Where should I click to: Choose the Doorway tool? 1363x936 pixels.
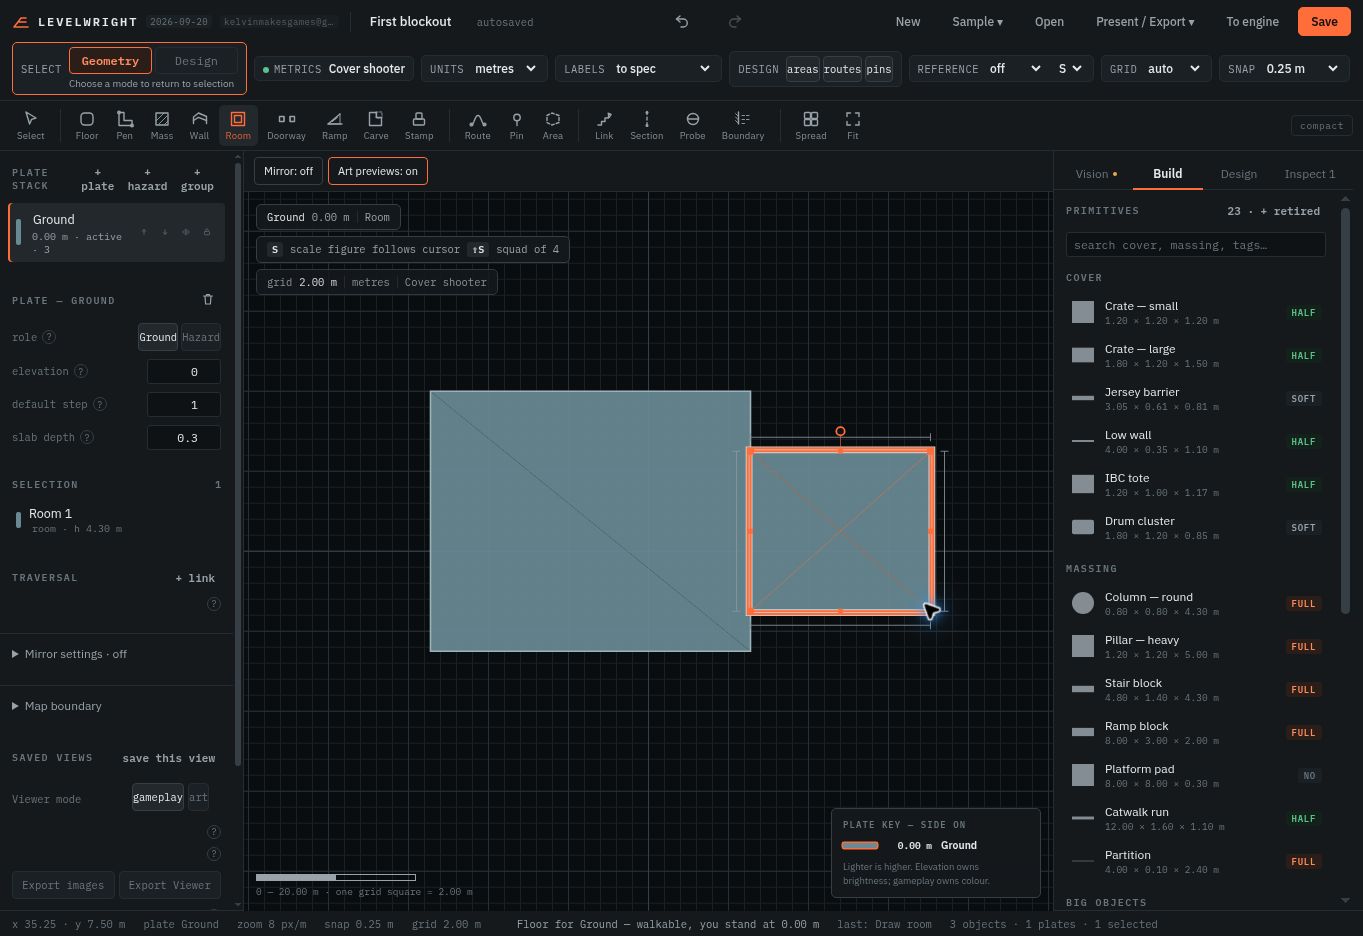click(286, 125)
